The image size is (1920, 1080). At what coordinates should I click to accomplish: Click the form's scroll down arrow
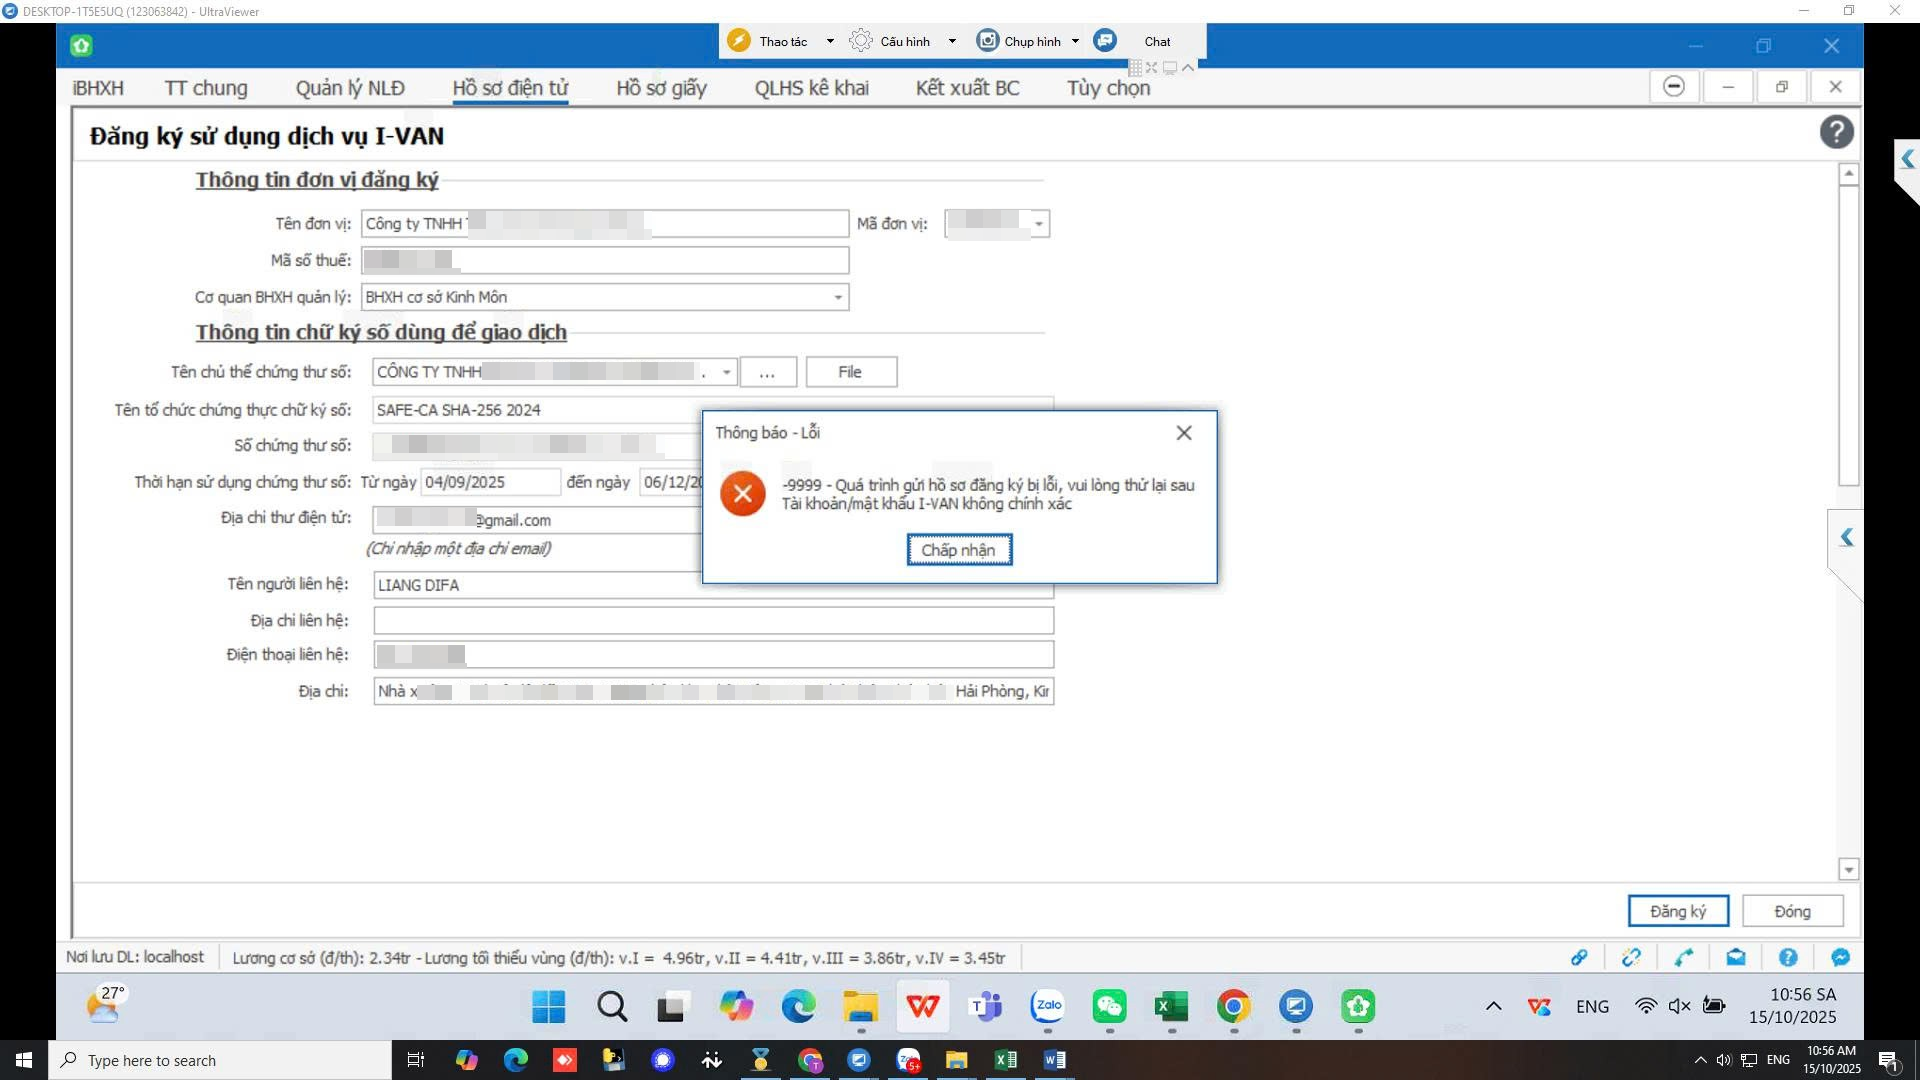[x=1848, y=869]
